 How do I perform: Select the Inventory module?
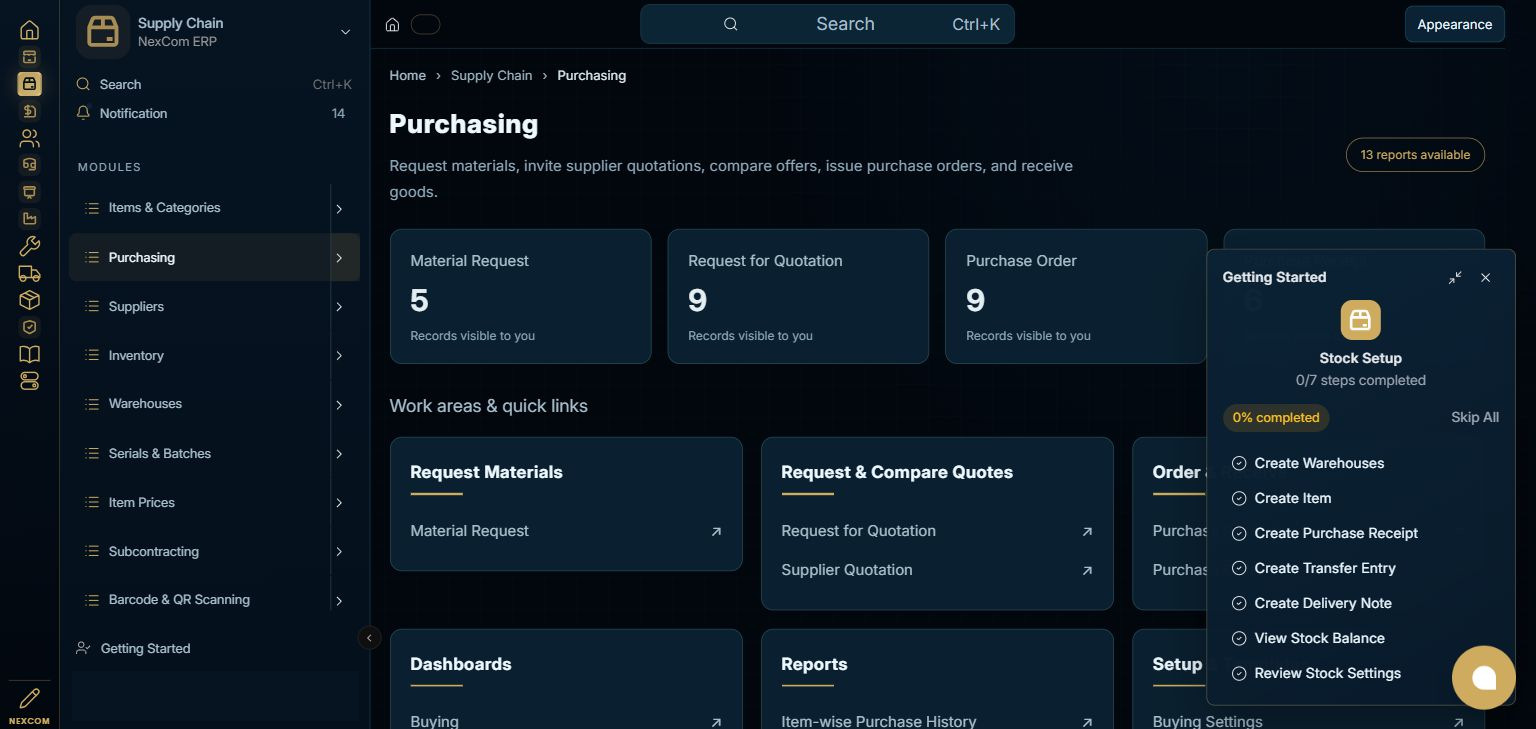pyautogui.click(x=199, y=355)
